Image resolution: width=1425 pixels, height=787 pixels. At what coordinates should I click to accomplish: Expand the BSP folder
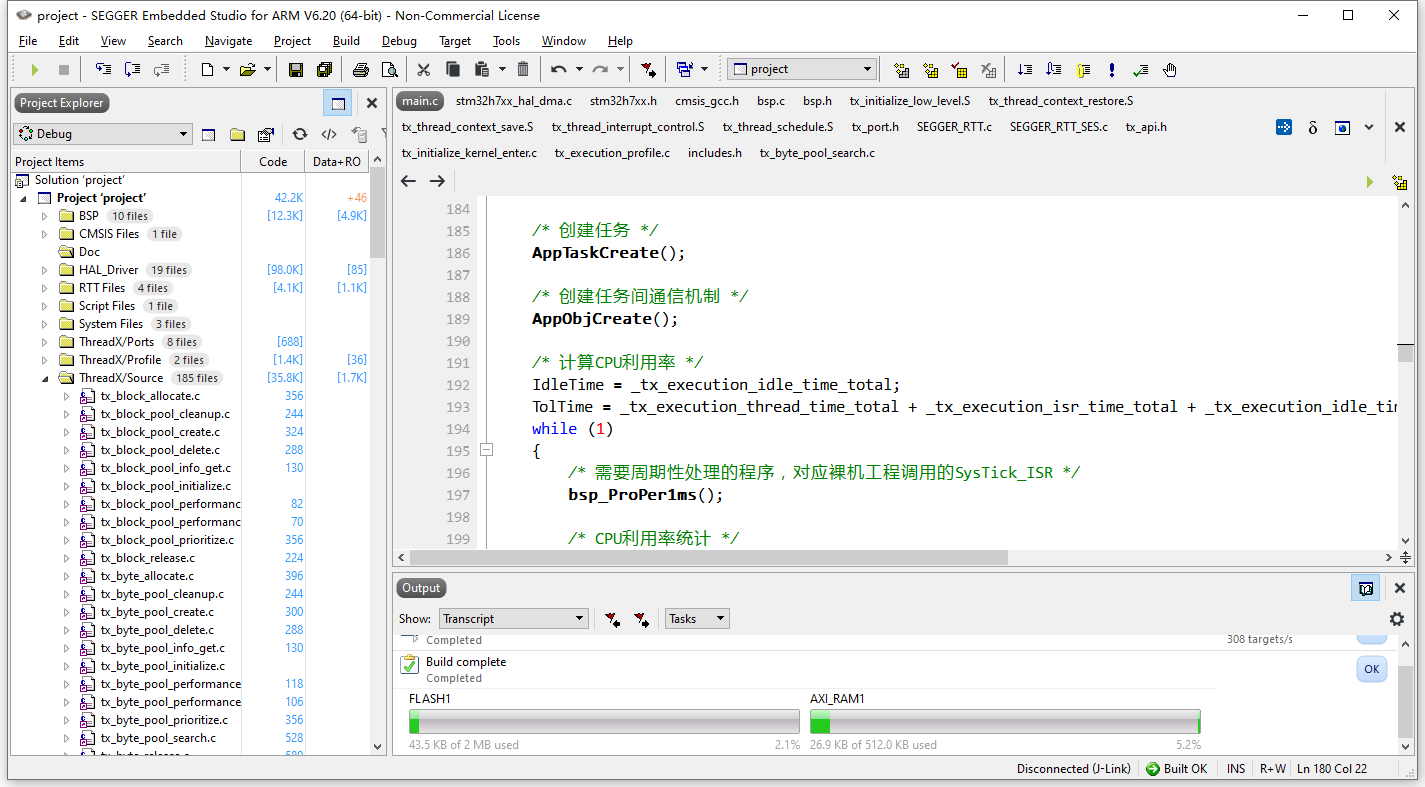44,216
